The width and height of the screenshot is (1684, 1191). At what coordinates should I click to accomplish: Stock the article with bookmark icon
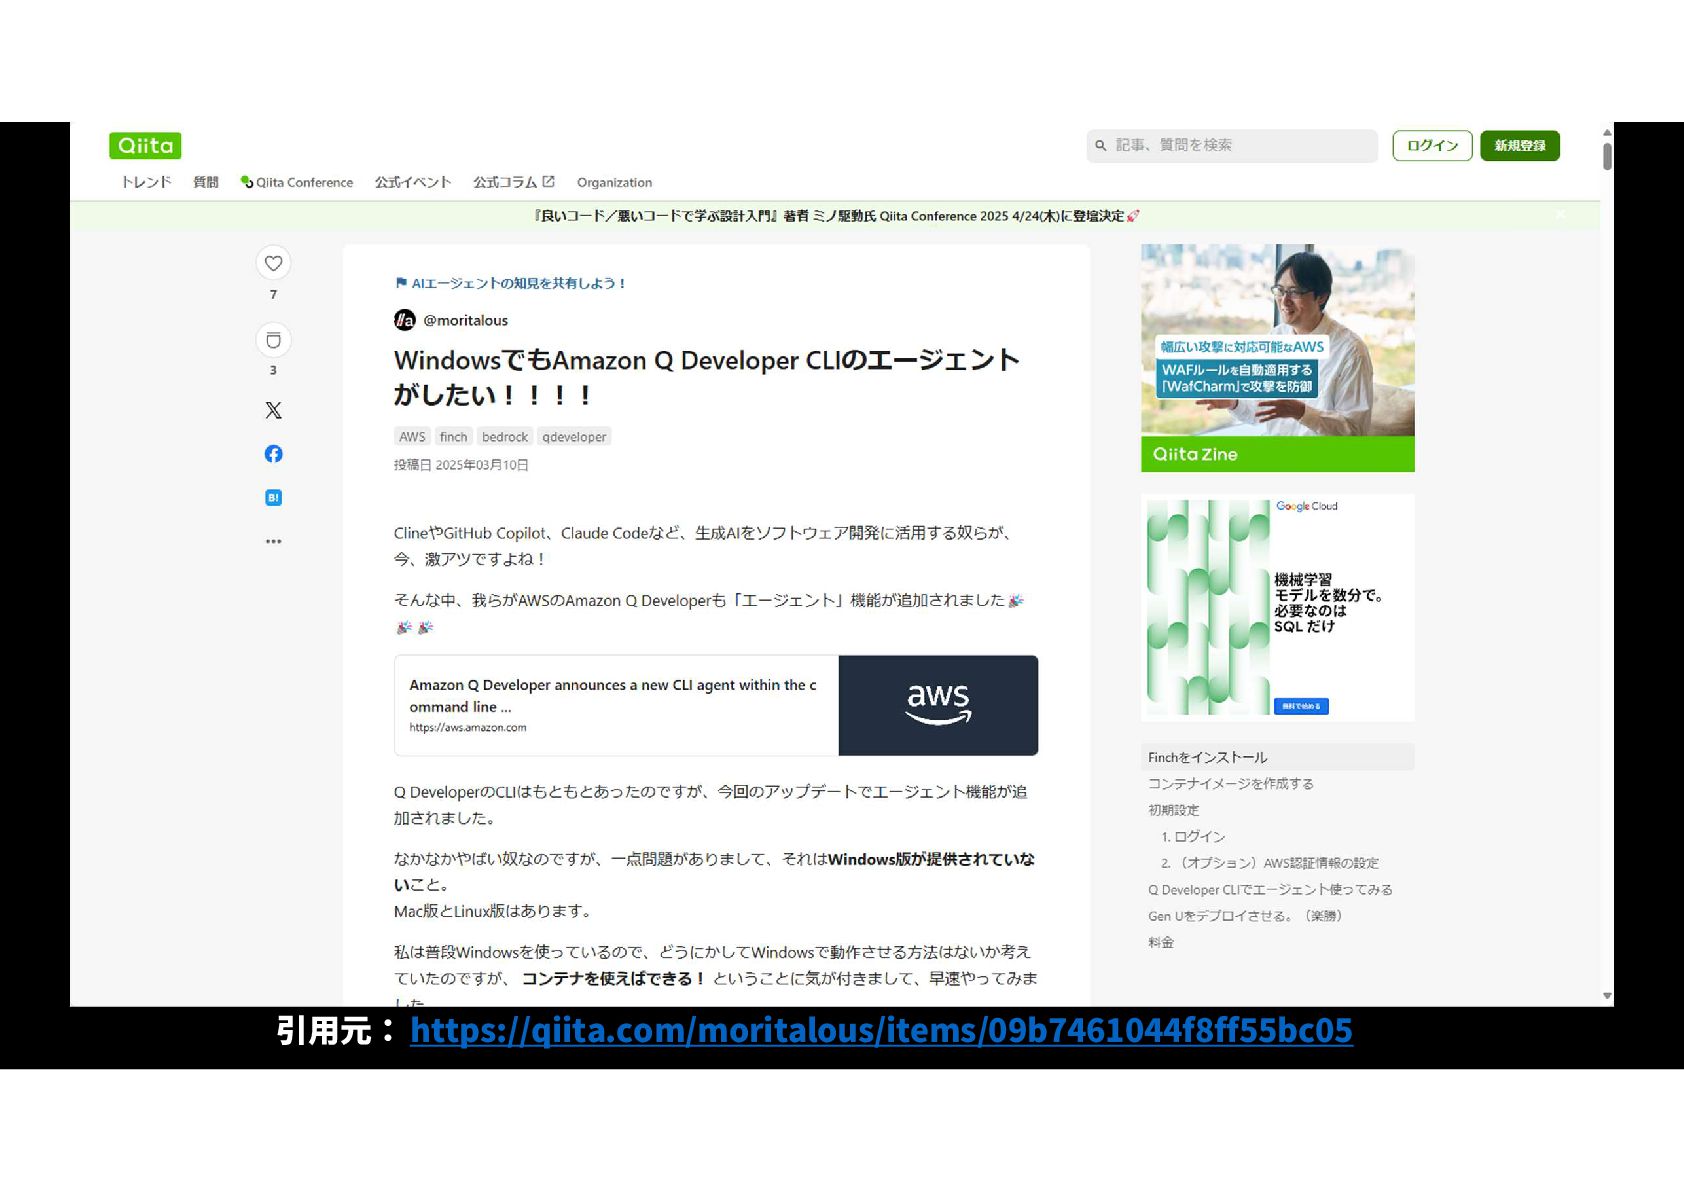[273, 340]
